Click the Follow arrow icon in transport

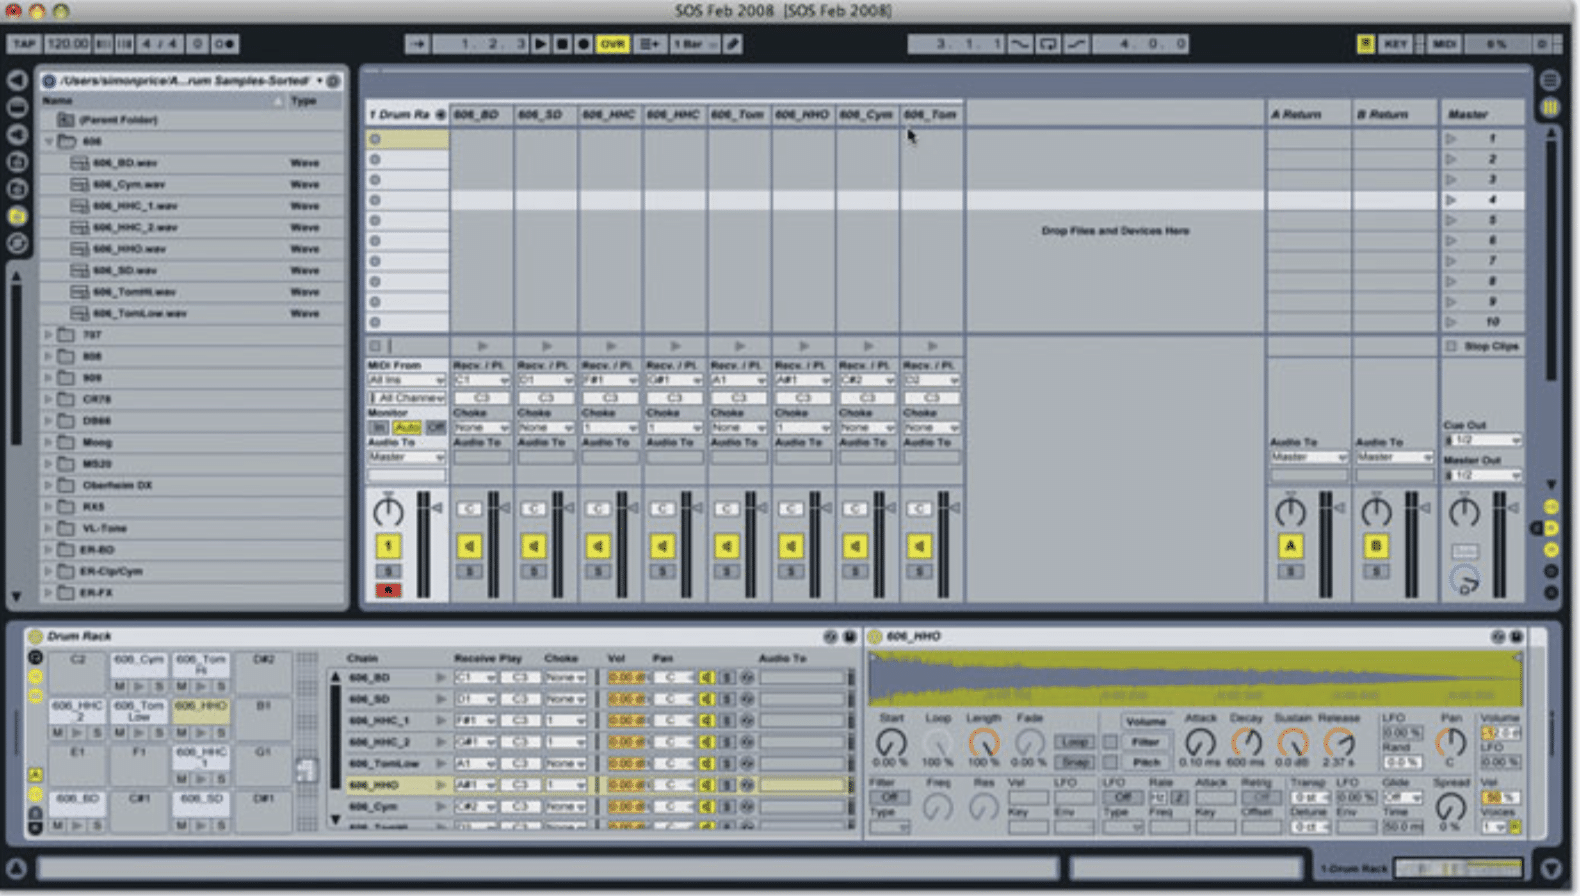click(418, 44)
